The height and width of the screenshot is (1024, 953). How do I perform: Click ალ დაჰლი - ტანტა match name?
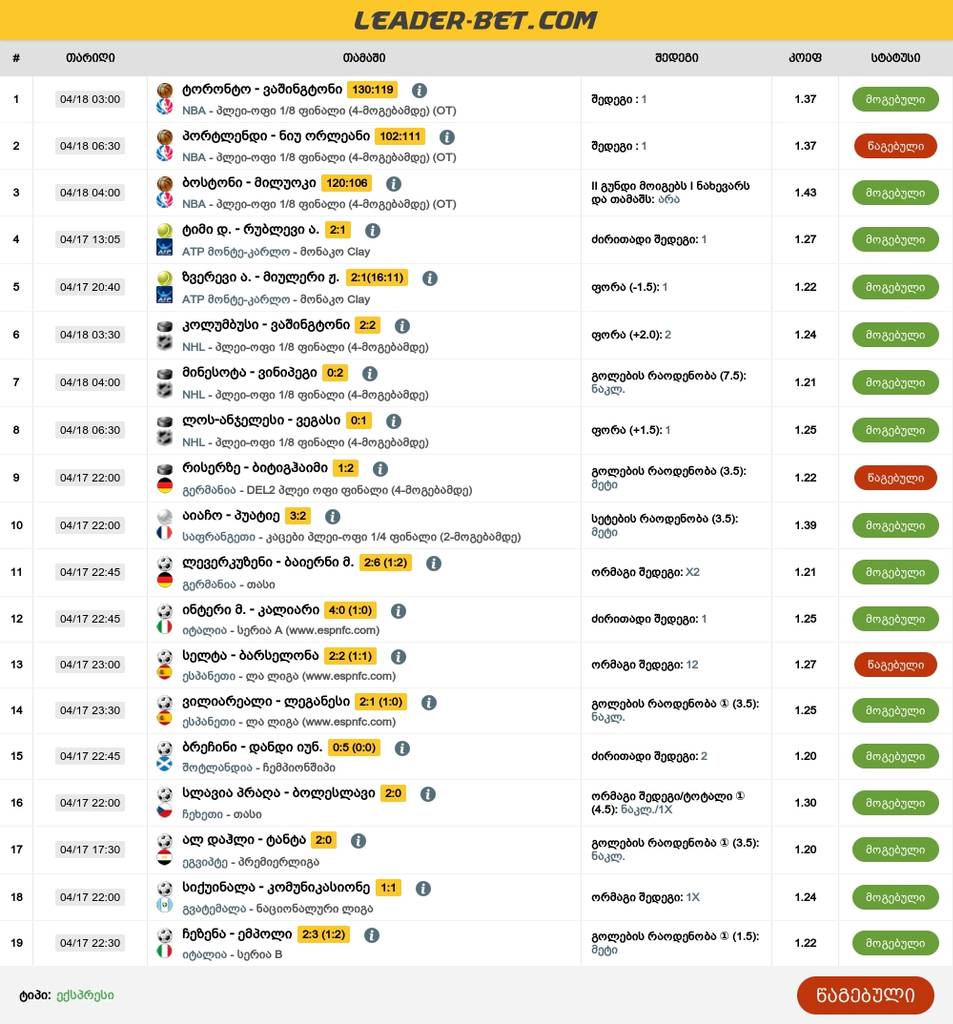tap(244, 840)
